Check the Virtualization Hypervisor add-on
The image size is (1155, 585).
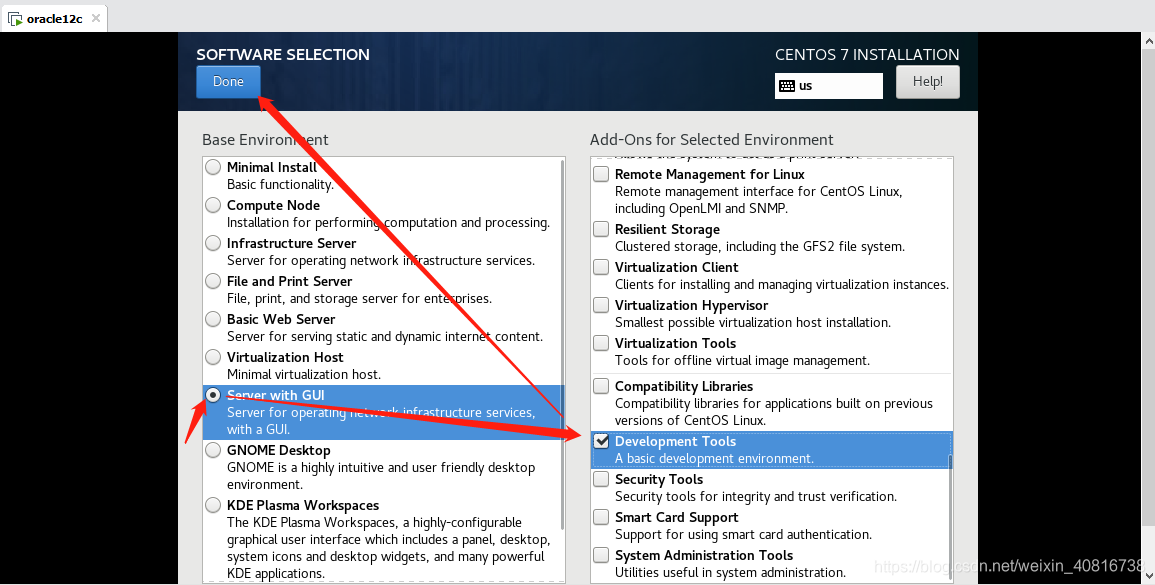(601, 305)
